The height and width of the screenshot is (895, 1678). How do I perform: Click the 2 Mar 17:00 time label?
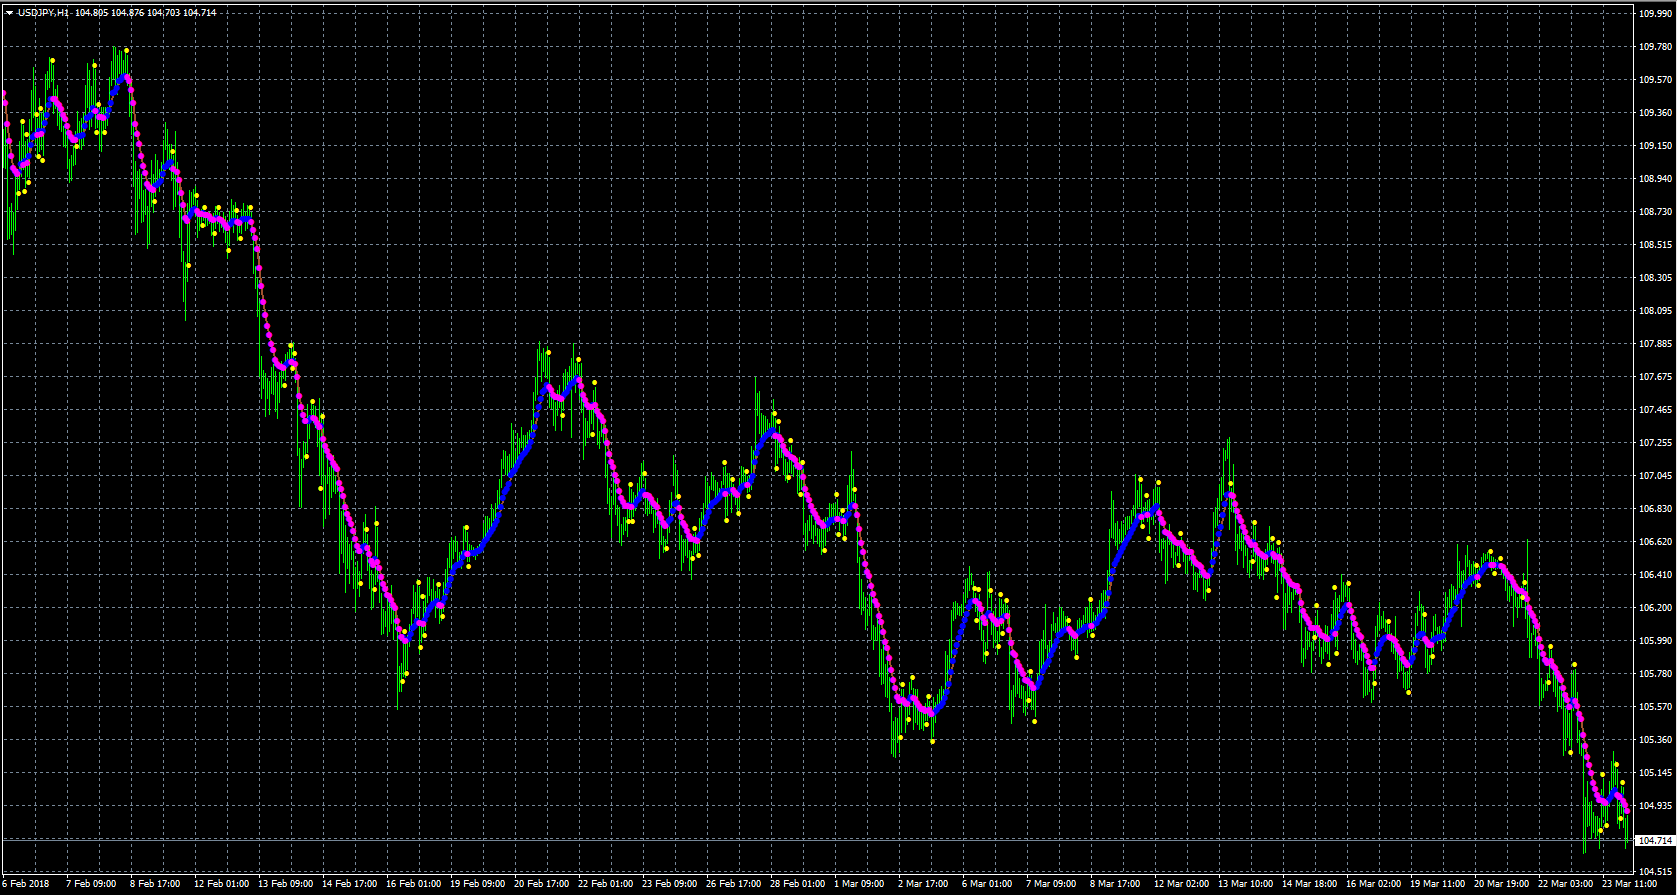922,884
